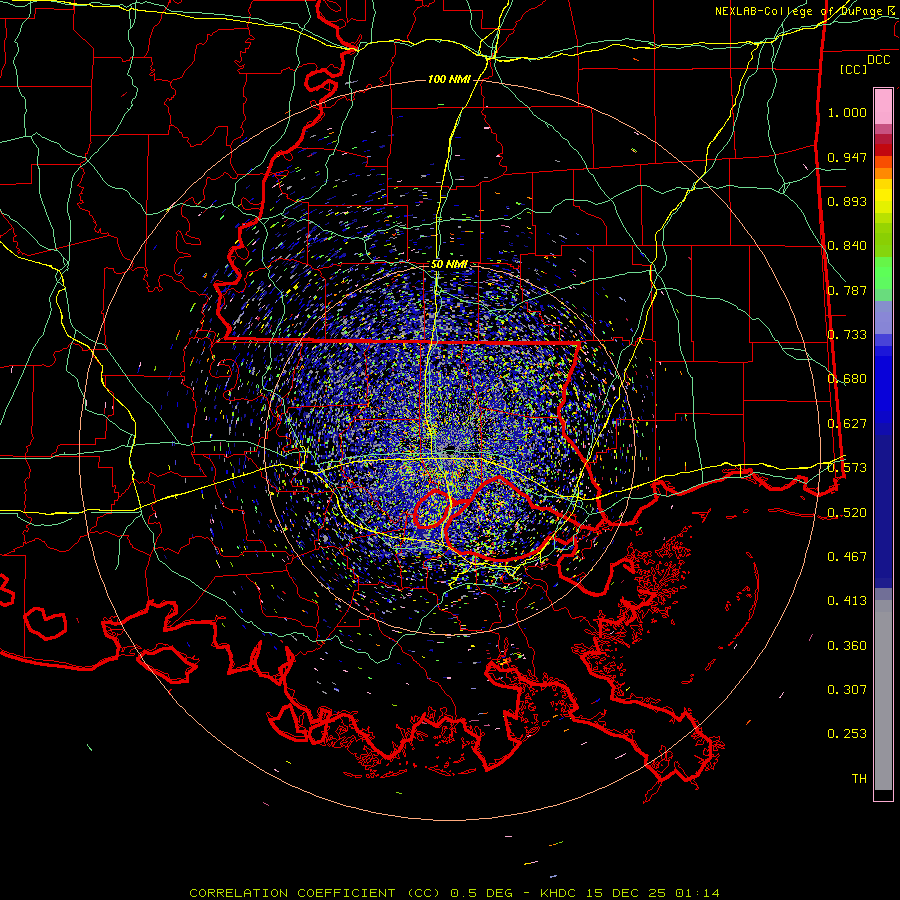This screenshot has height=900, width=900.
Task: Click the 0.893 scale value
Action: (x=847, y=201)
